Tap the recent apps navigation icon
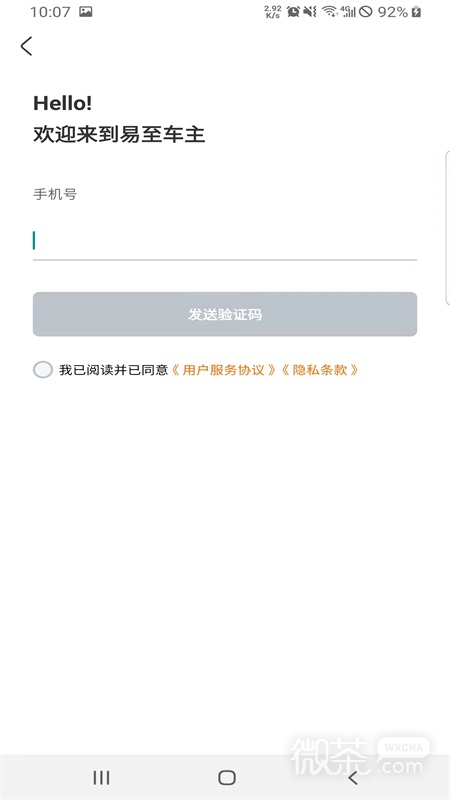450x800 pixels. pos(101,778)
